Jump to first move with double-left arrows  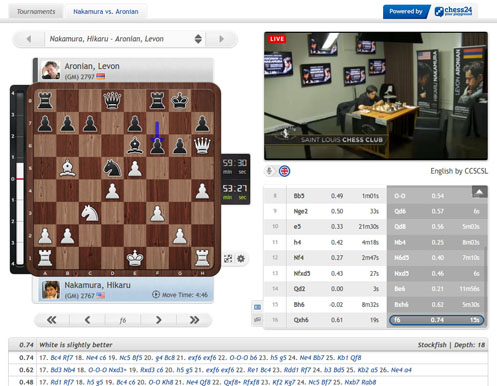[52, 320]
